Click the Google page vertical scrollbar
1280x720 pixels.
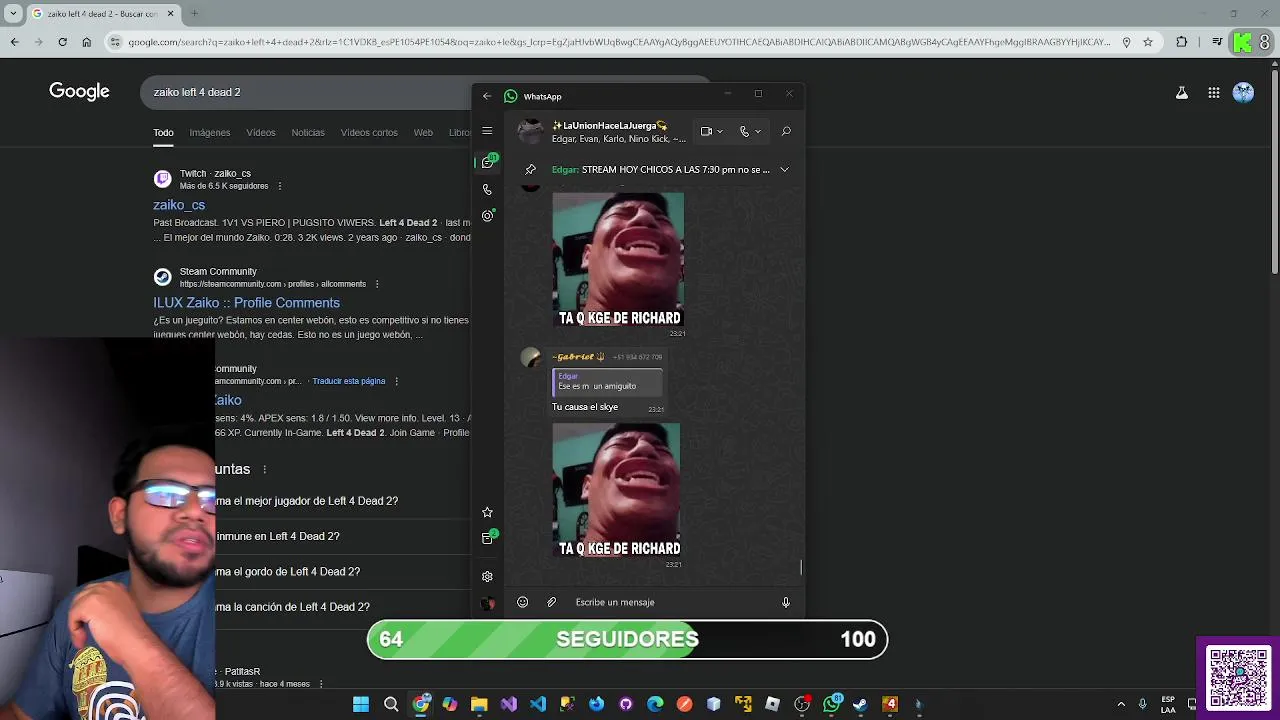pos(1274,170)
